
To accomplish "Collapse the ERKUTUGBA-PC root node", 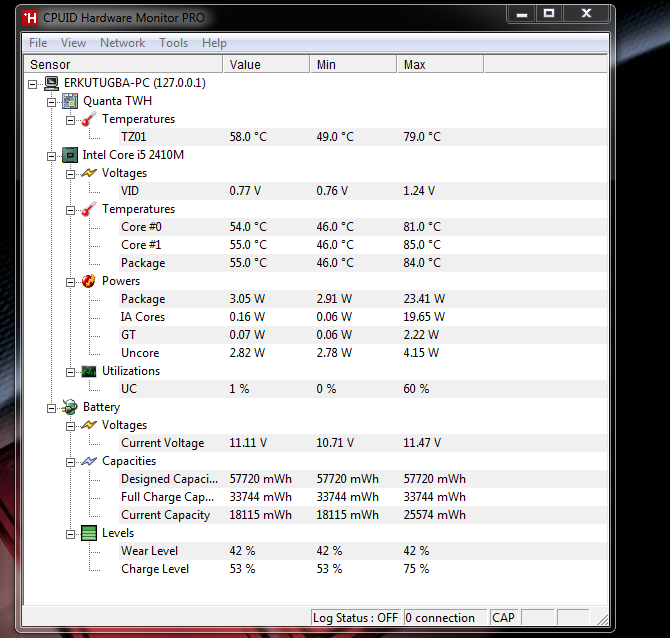I will click(x=32, y=84).
